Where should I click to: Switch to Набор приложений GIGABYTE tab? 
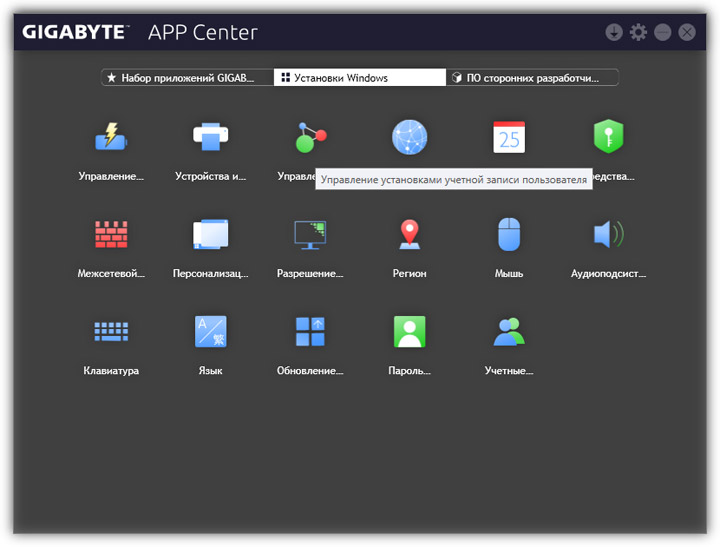(x=187, y=78)
